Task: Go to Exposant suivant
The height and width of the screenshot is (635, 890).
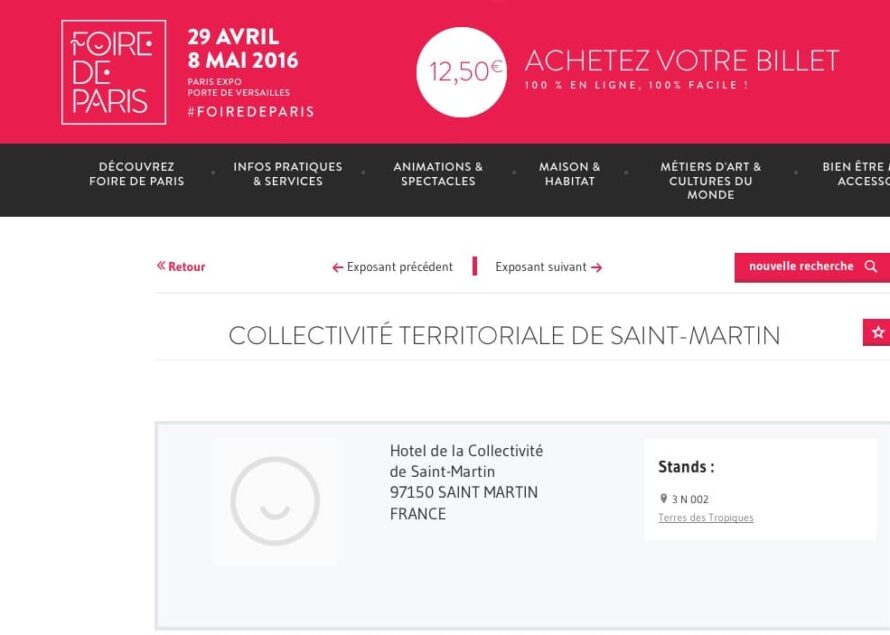Action: pos(540,267)
